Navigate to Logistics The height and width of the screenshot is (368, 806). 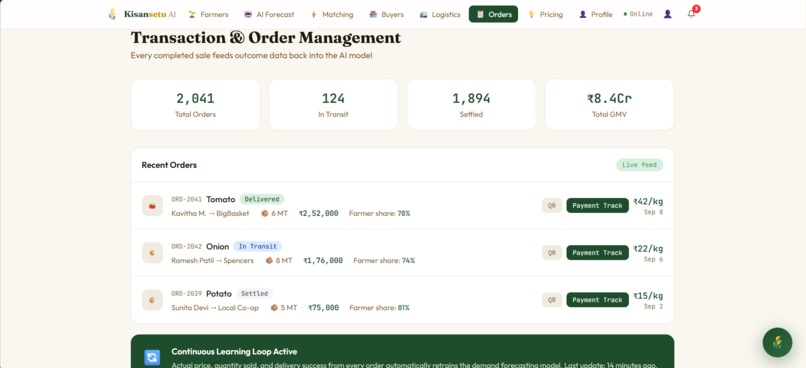tap(440, 14)
